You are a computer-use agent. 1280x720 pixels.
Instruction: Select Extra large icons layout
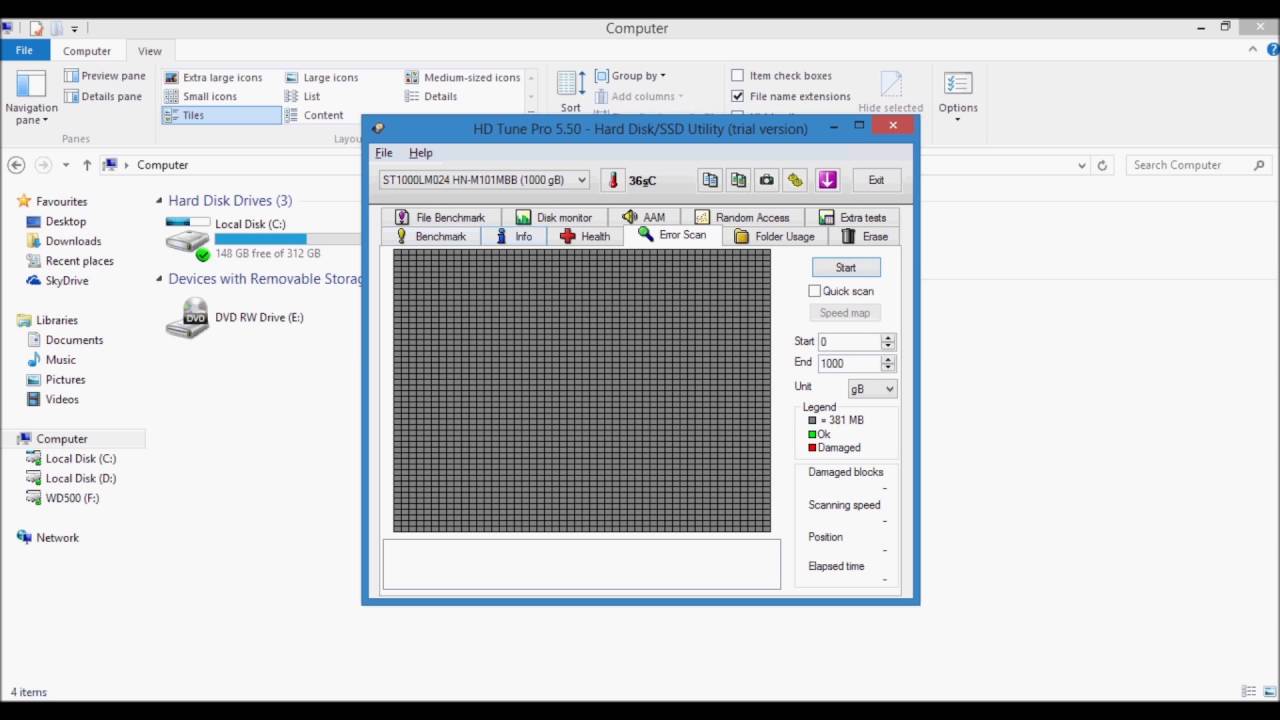(213, 77)
